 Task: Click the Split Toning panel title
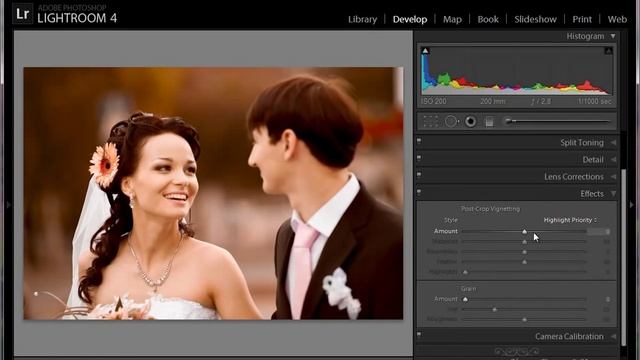coord(582,142)
